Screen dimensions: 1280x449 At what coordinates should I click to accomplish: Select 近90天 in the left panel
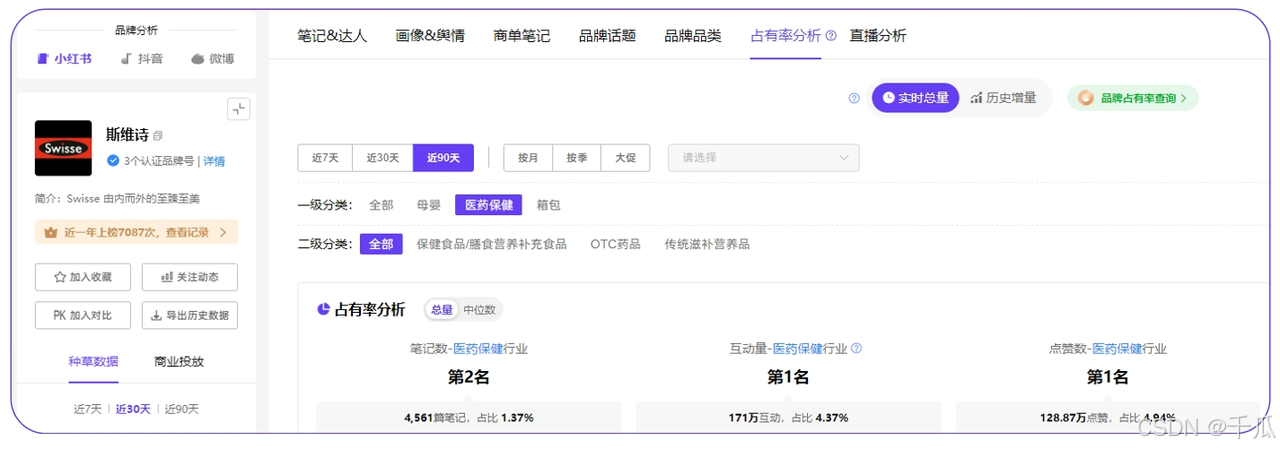coord(182,409)
